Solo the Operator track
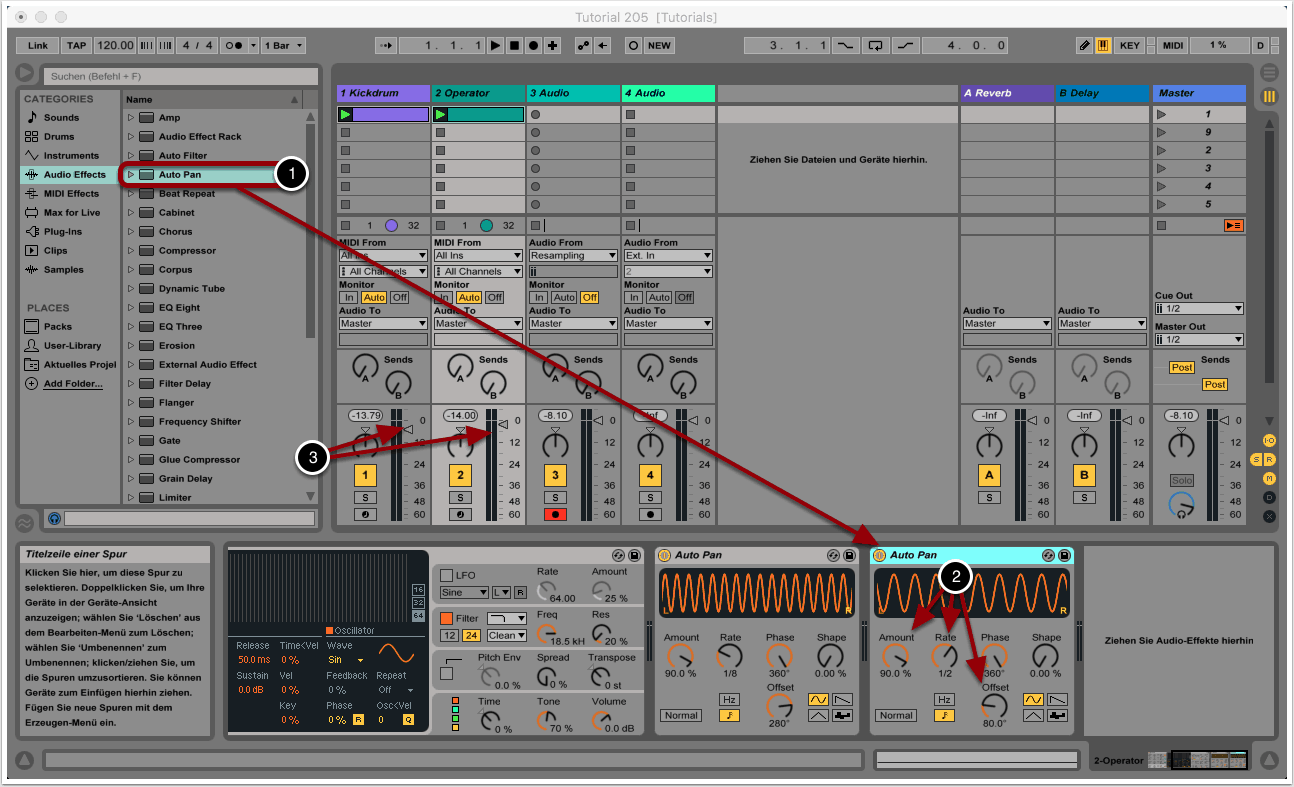 point(460,497)
